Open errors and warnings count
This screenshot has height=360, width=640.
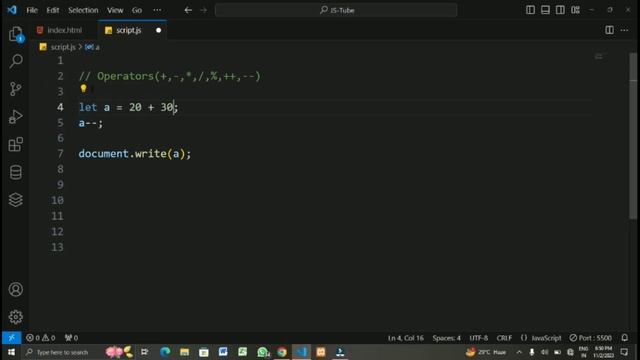(40, 338)
